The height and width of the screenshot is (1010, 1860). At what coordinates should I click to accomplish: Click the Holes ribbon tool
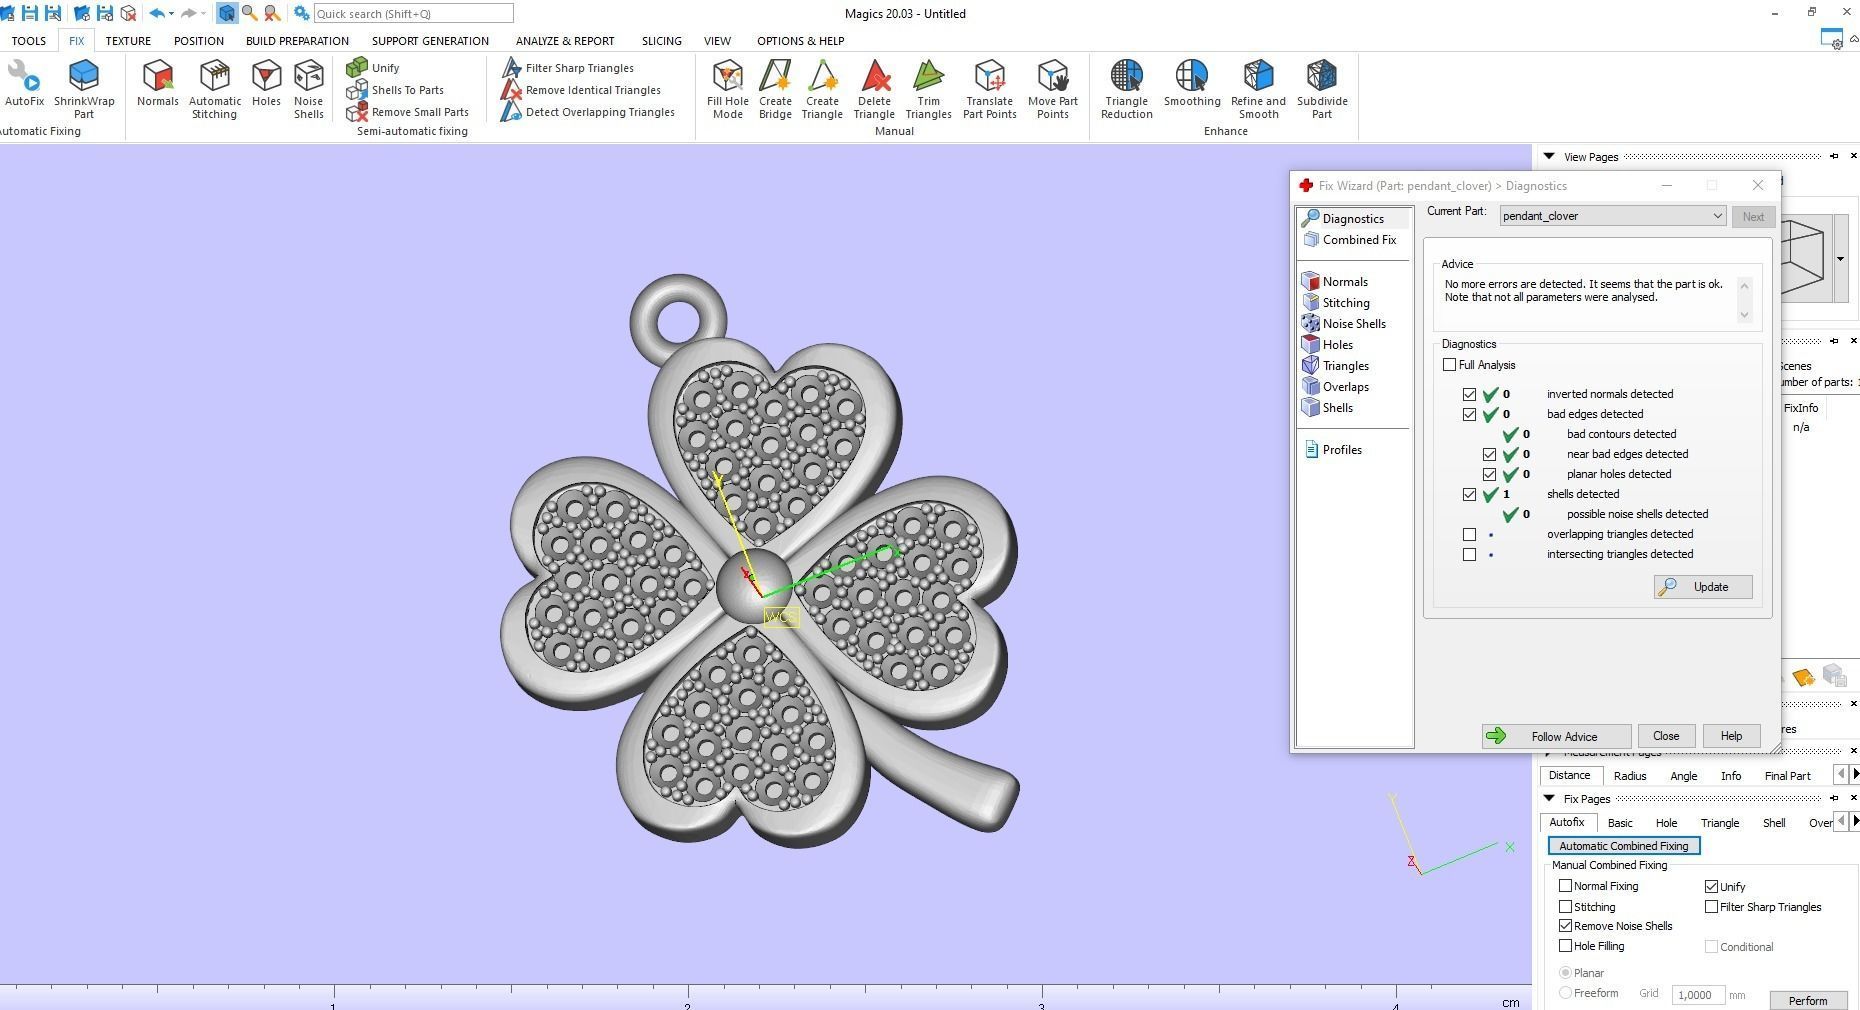266,83
